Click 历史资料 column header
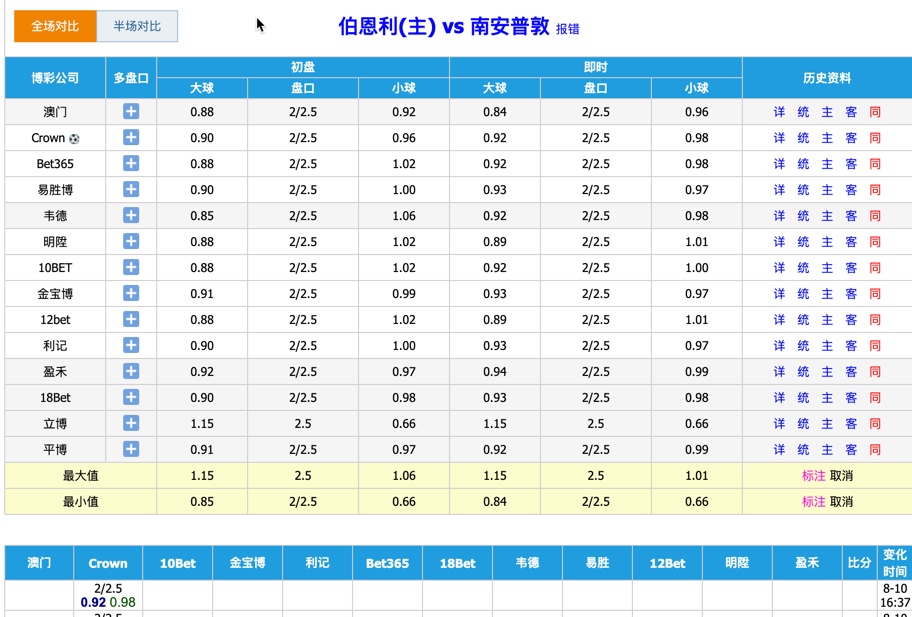912x617 pixels. 827,78
